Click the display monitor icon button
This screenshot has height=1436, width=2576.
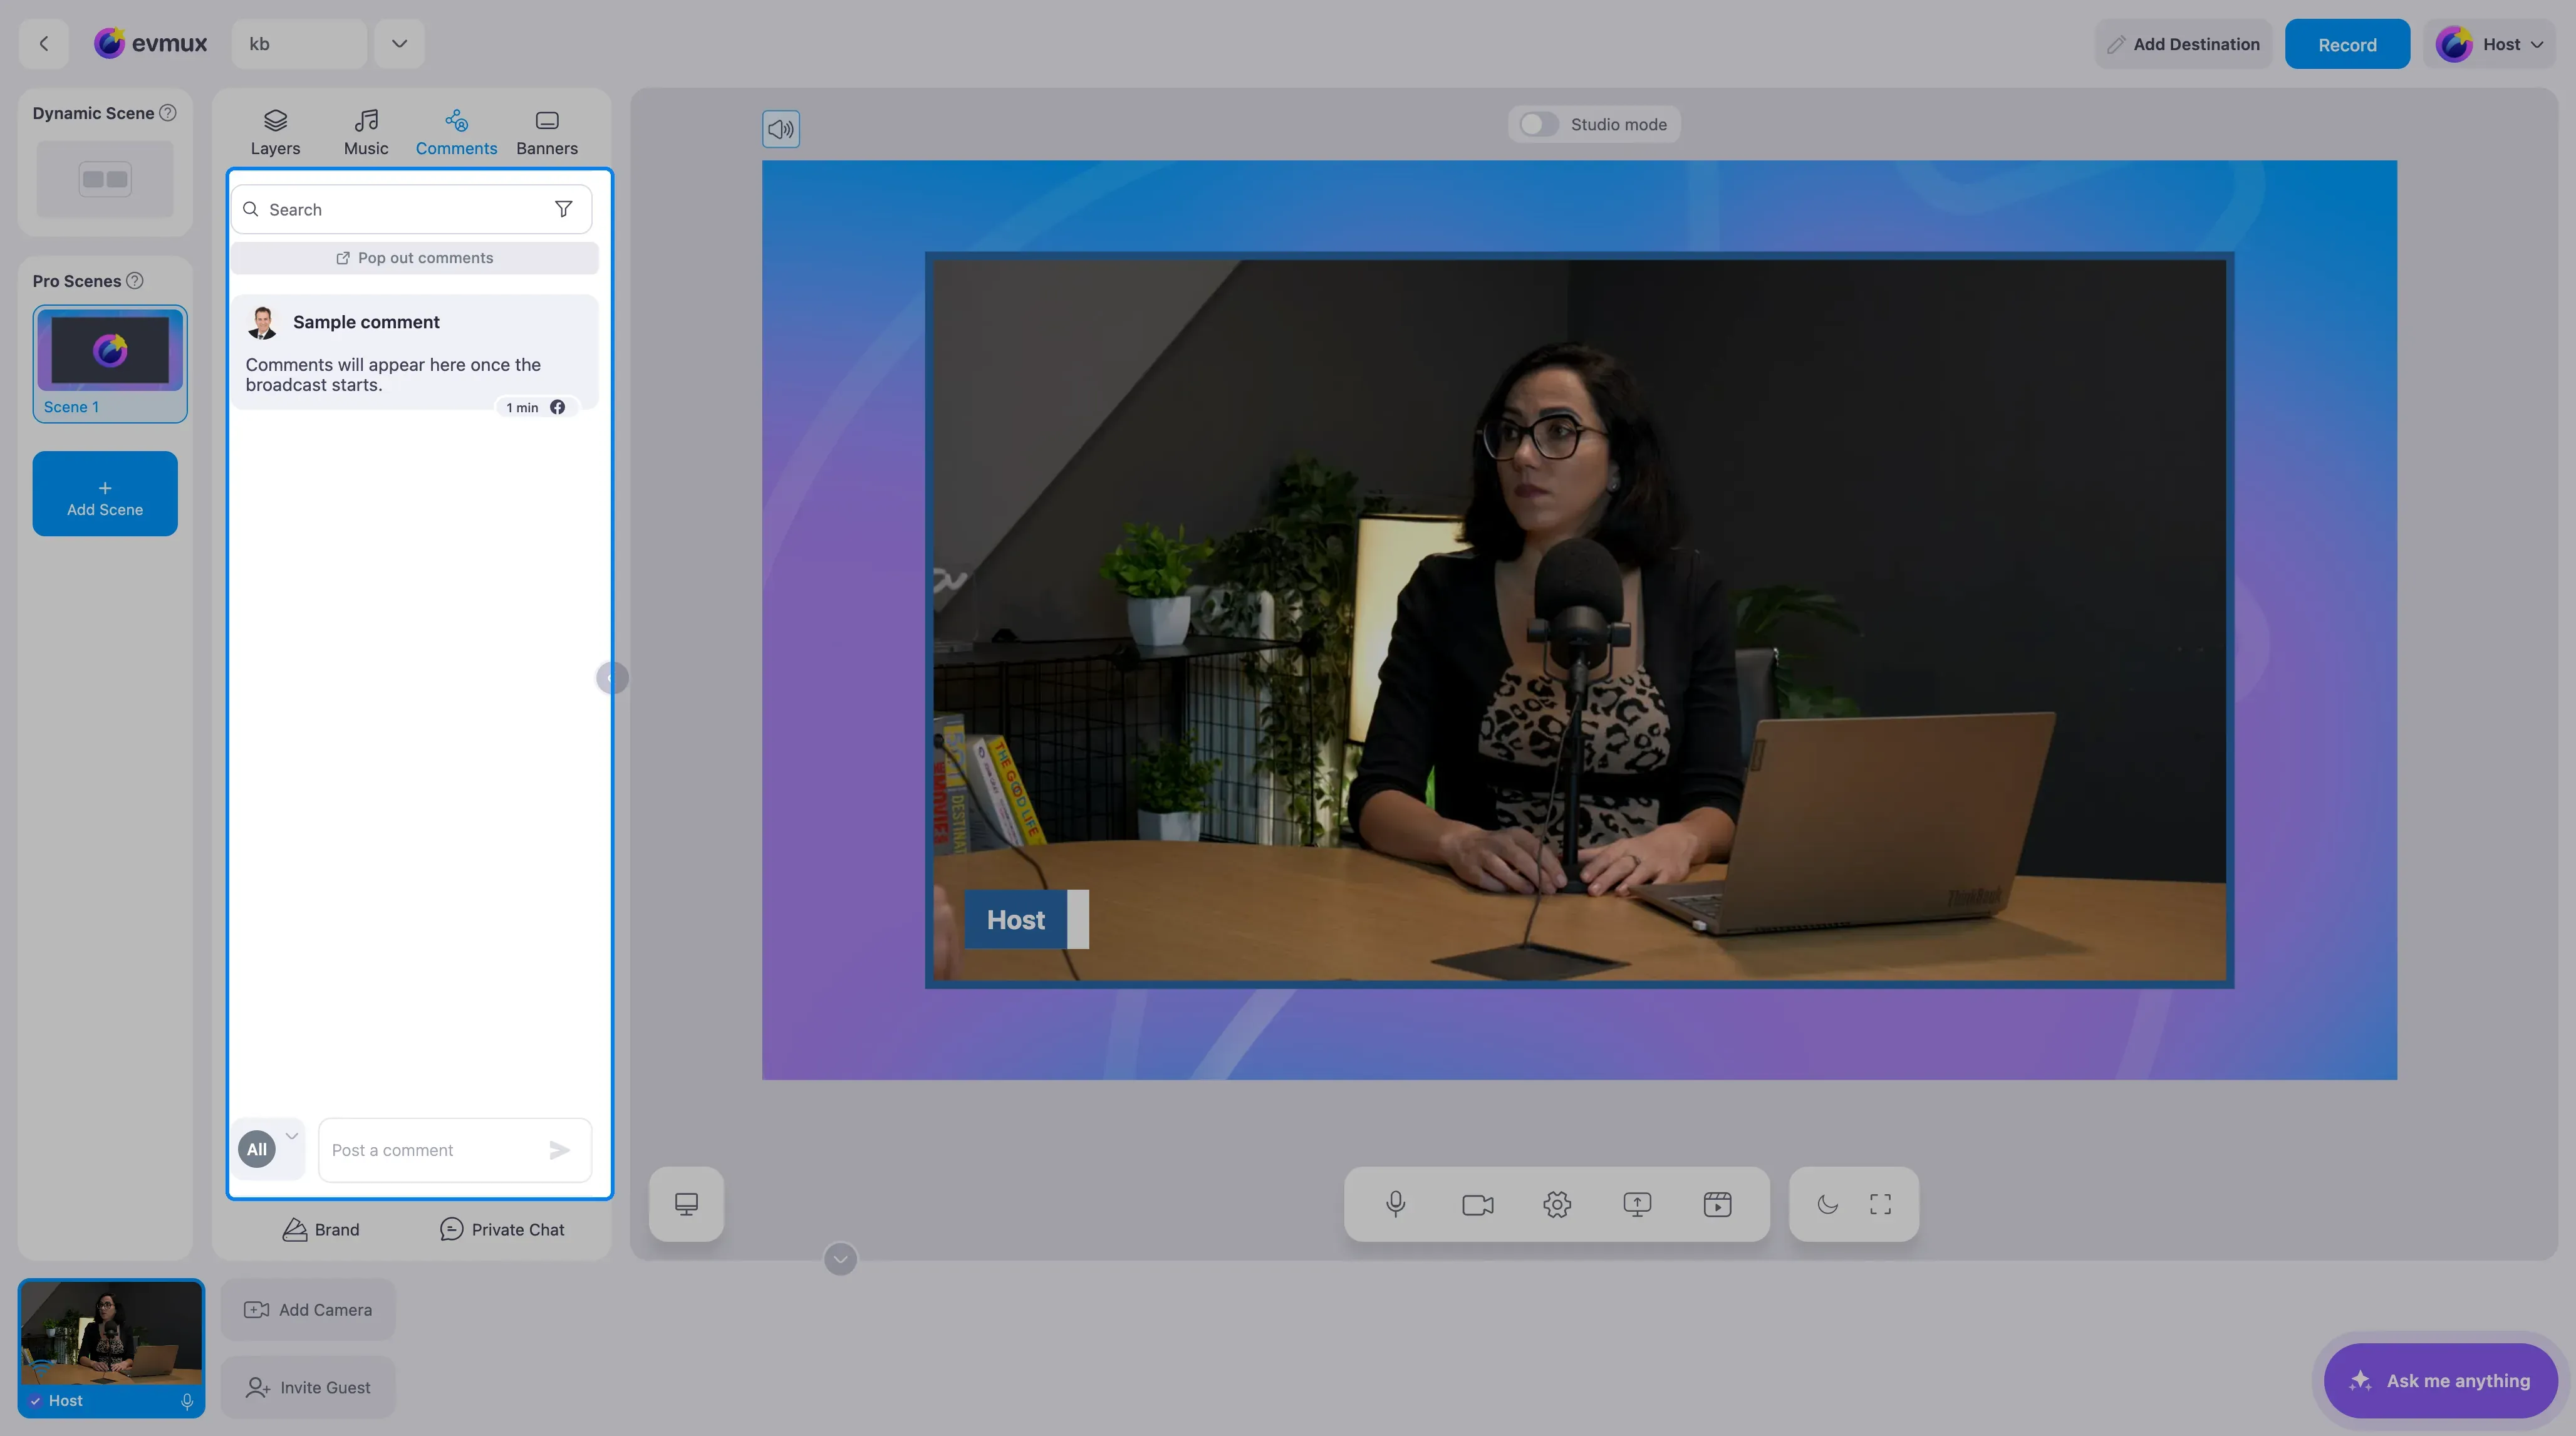(686, 1204)
